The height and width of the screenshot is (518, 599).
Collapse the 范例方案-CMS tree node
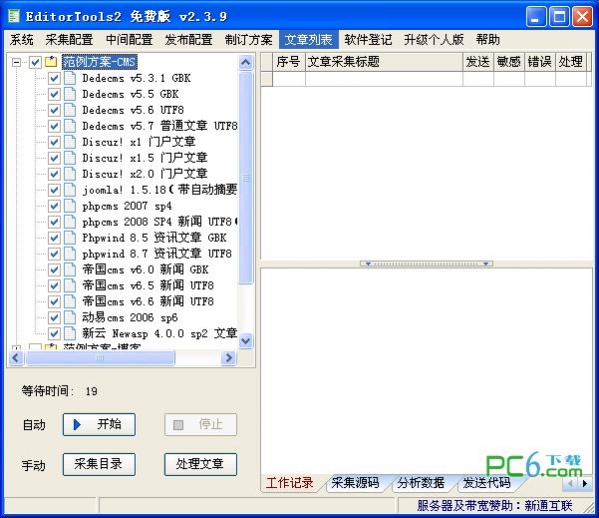pyautogui.click(x=16, y=62)
